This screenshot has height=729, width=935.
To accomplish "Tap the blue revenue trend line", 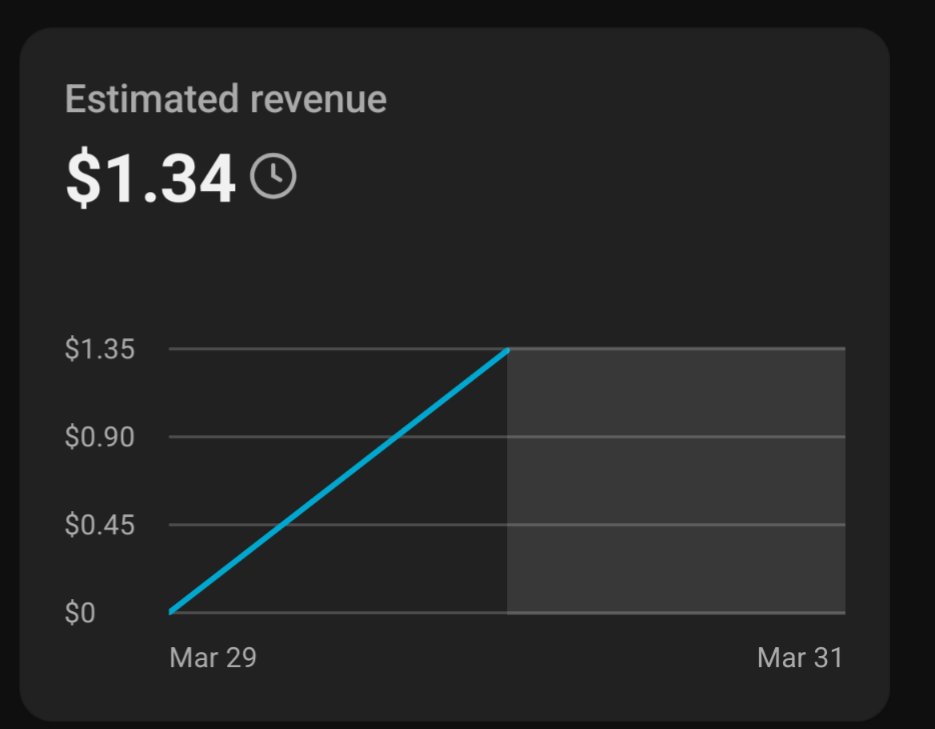I will [339, 480].
